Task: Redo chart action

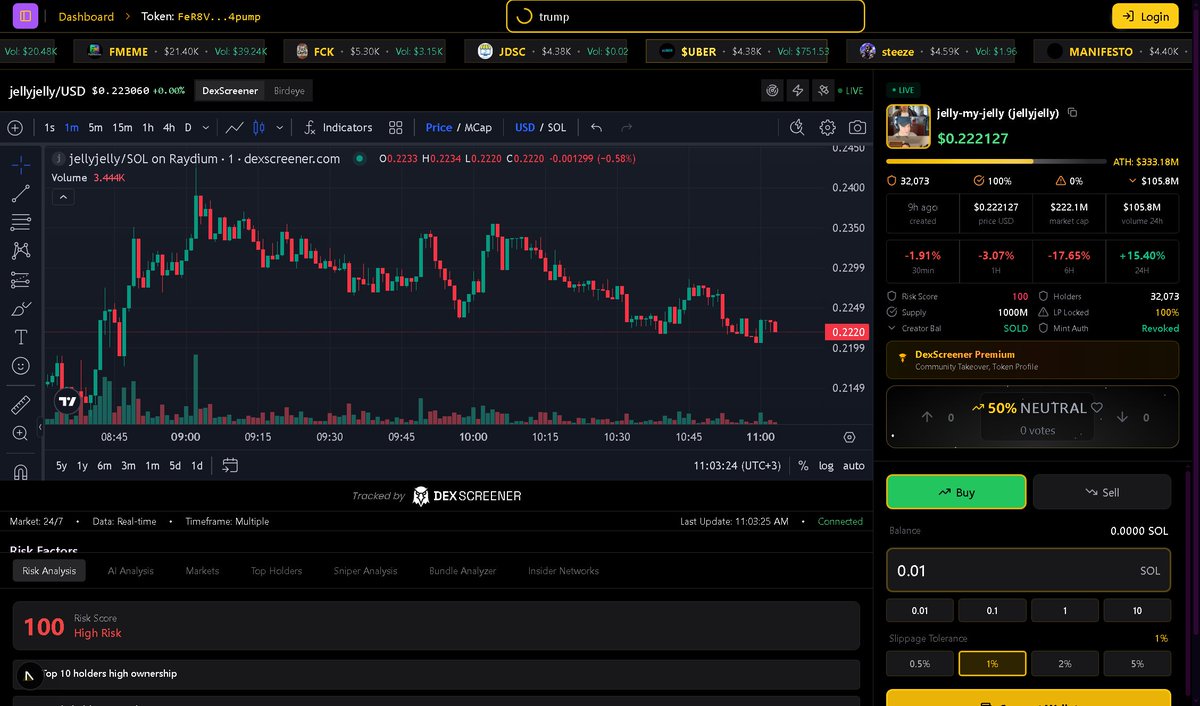Action: [x=627, y=127]
